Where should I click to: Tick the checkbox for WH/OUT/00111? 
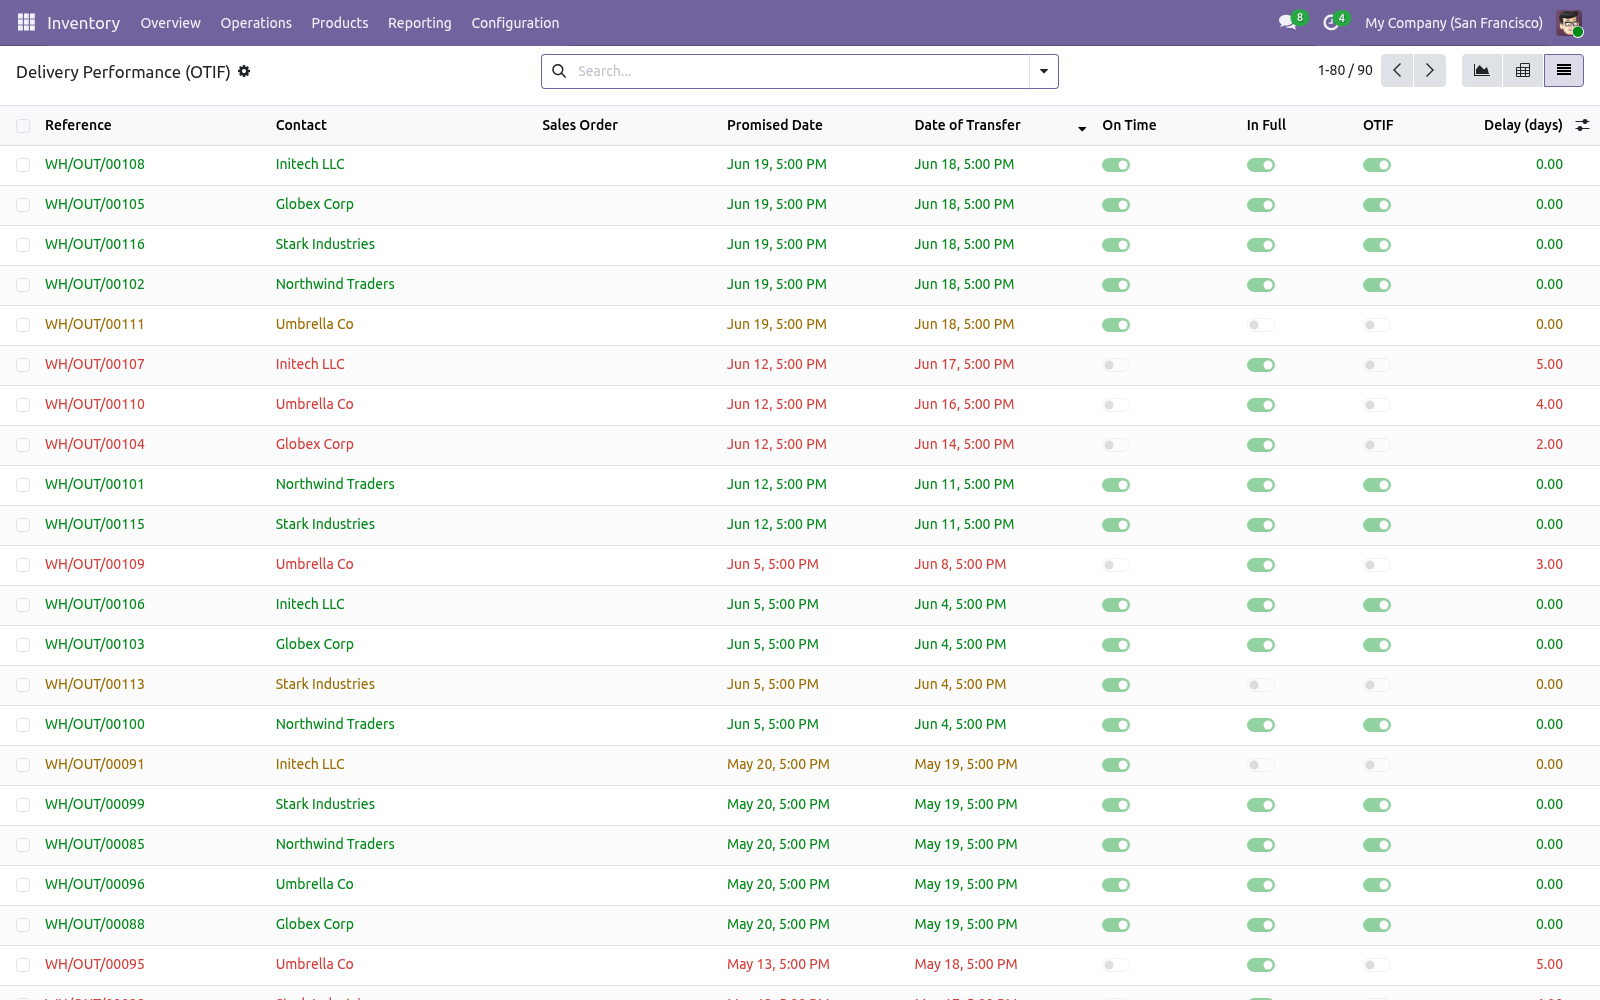(x=23, y=325)
